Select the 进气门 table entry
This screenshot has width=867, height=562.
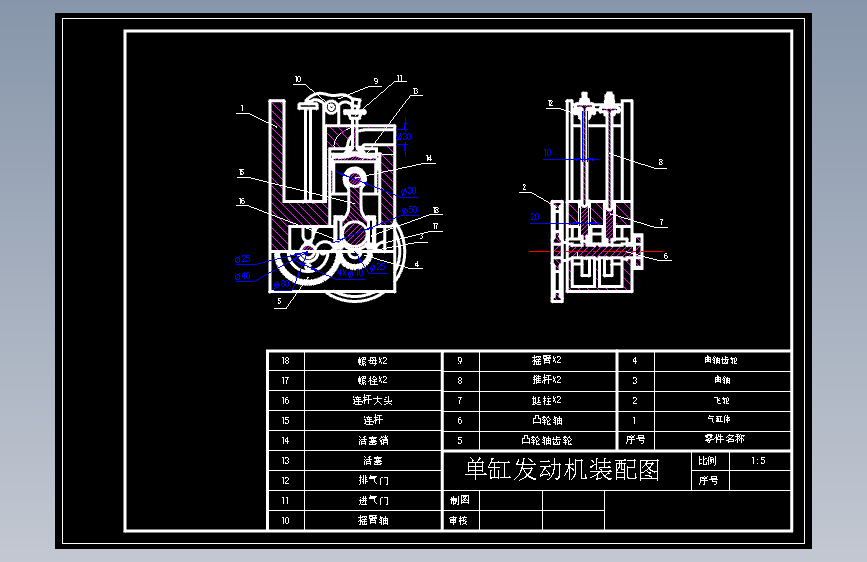[x=373, y=501]
